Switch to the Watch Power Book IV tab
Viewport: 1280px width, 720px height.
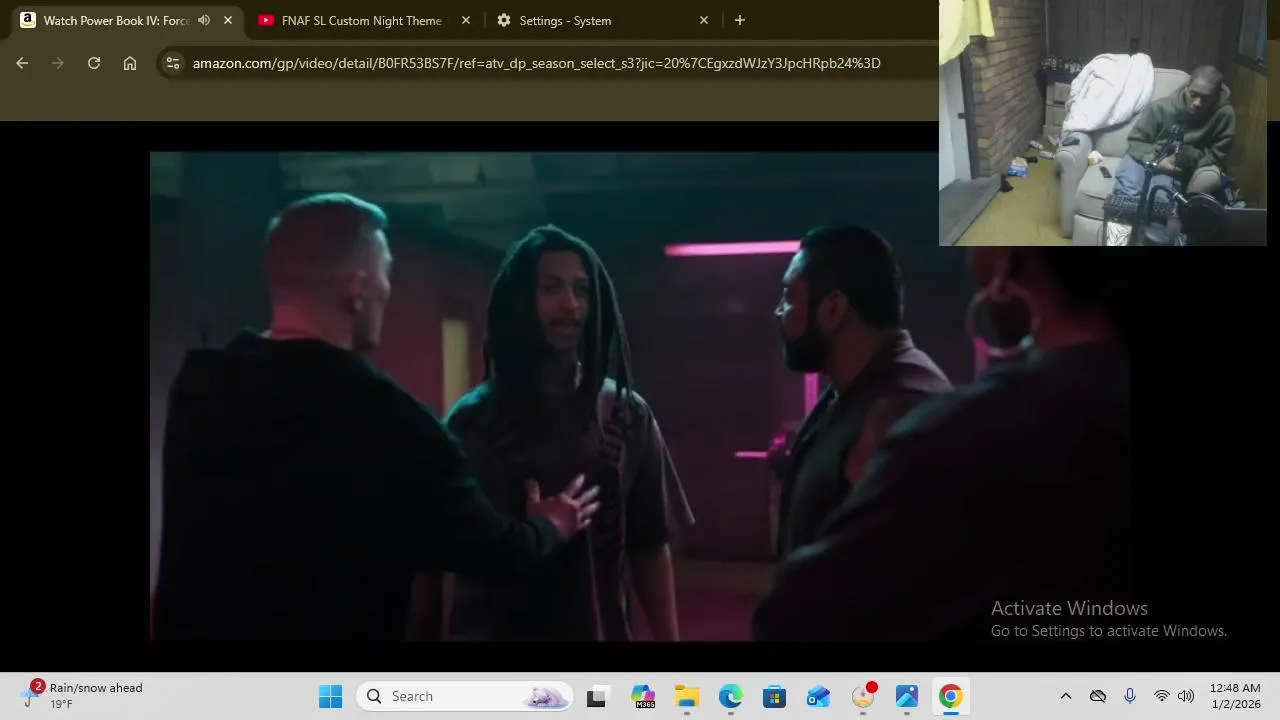[118, 20]
